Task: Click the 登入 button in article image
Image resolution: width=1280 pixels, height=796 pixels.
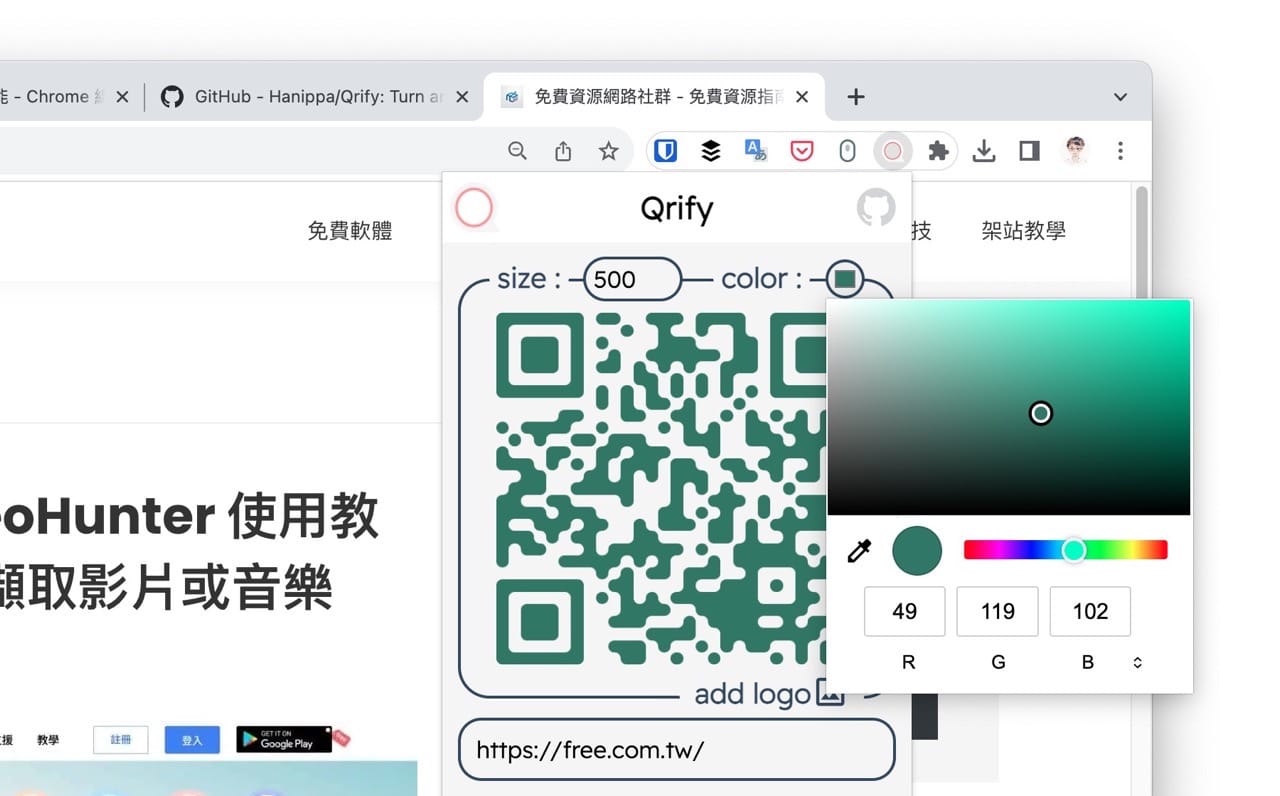Action: (192, 740)
